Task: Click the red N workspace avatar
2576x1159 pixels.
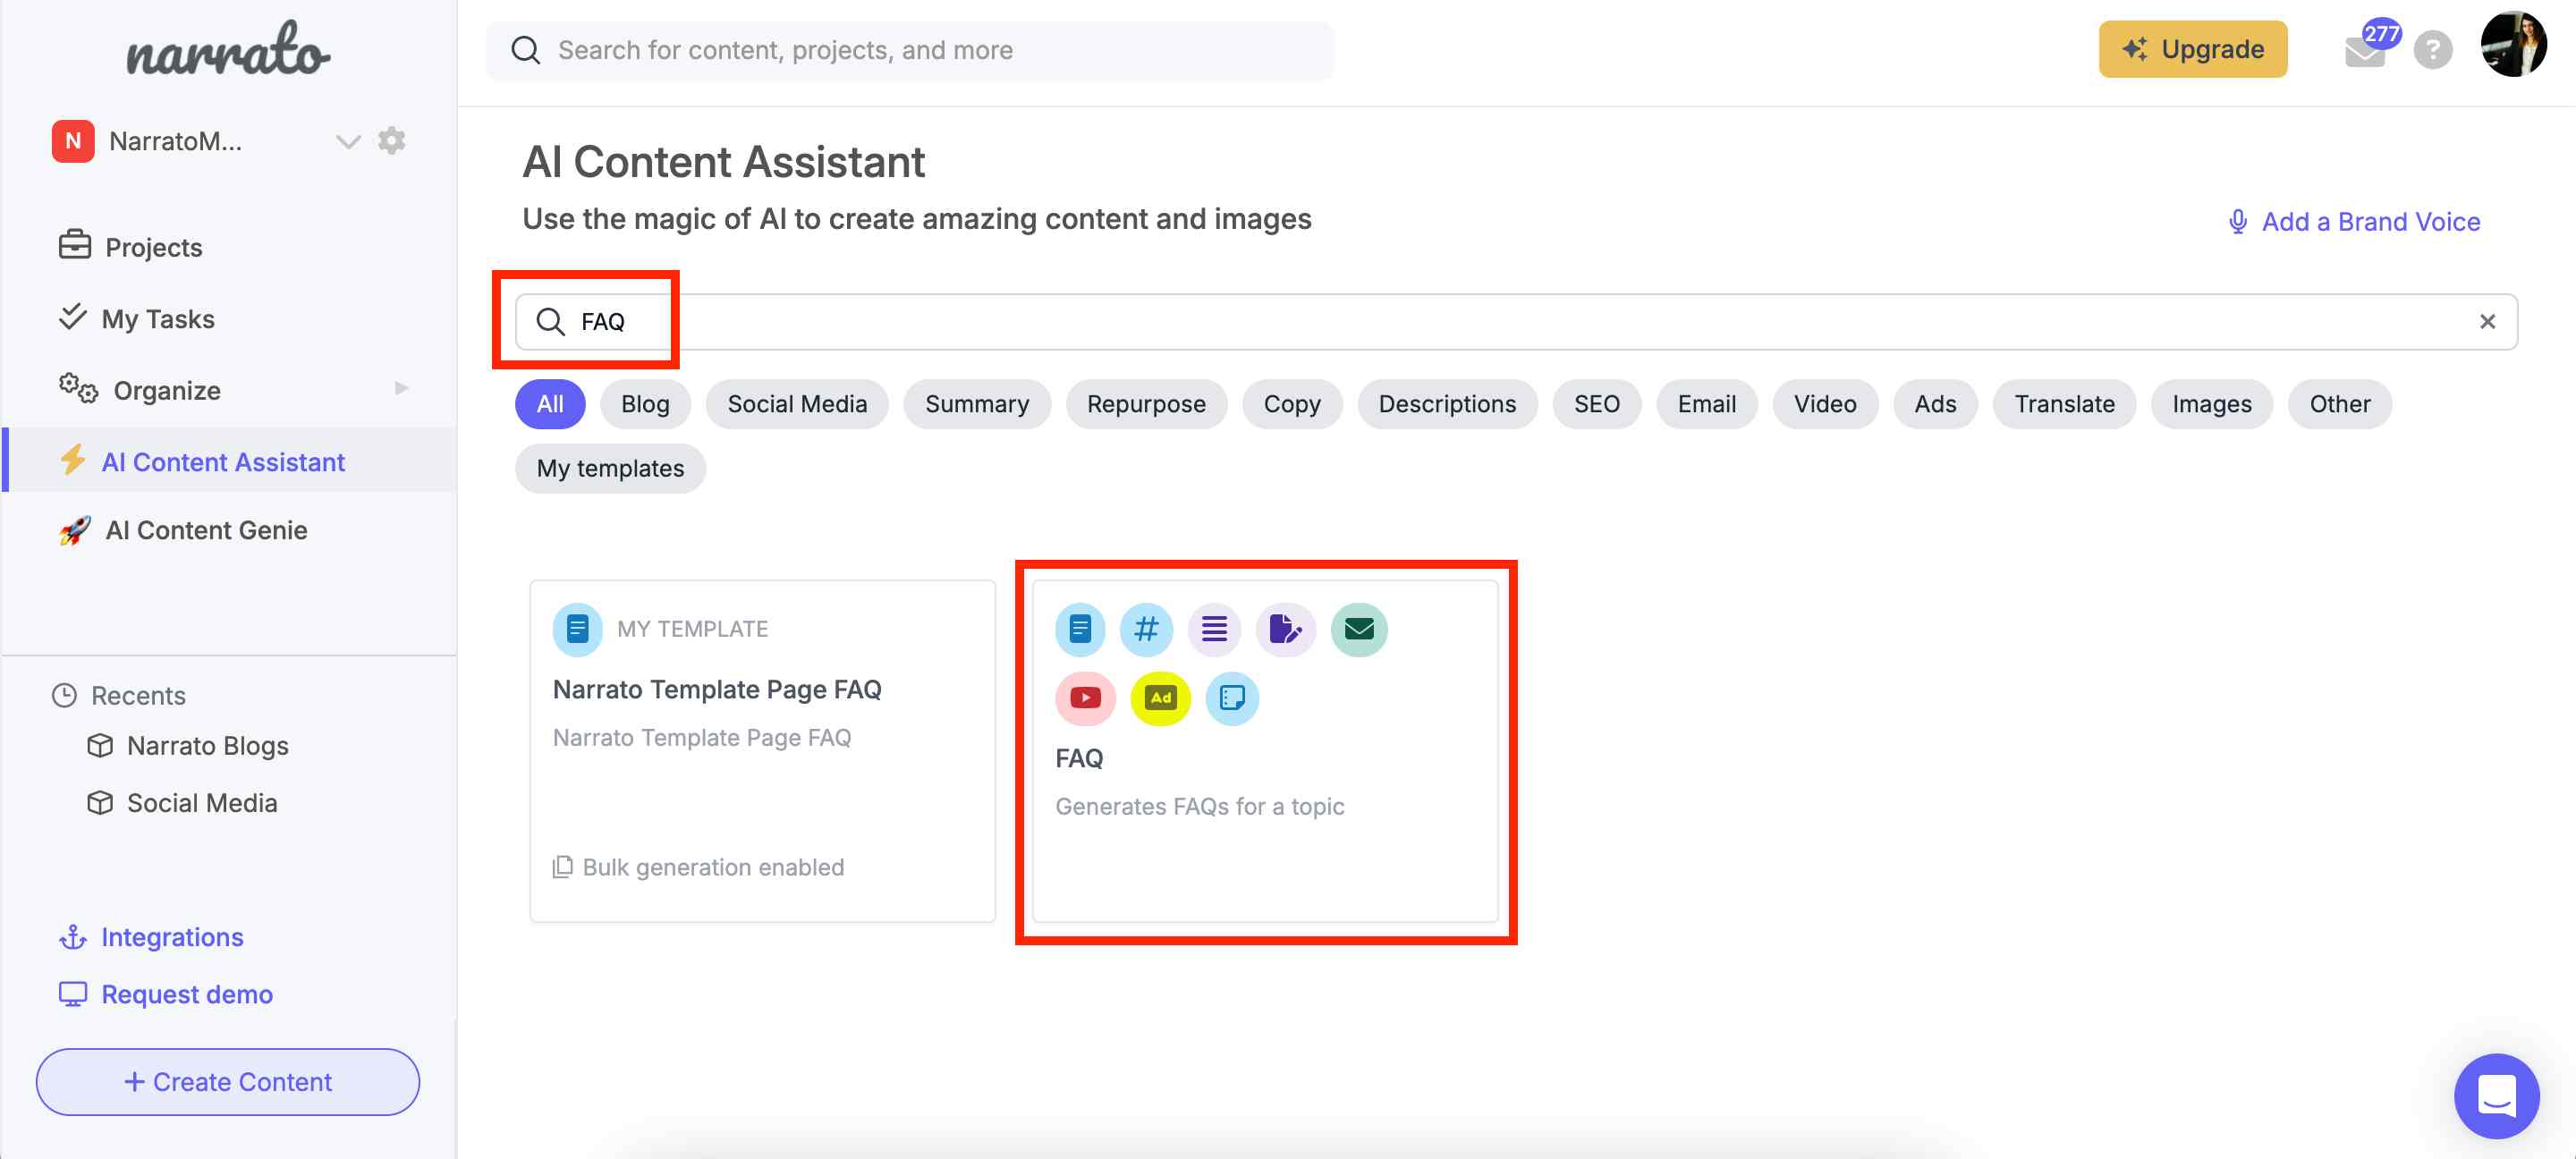Action: pos(73,141)
